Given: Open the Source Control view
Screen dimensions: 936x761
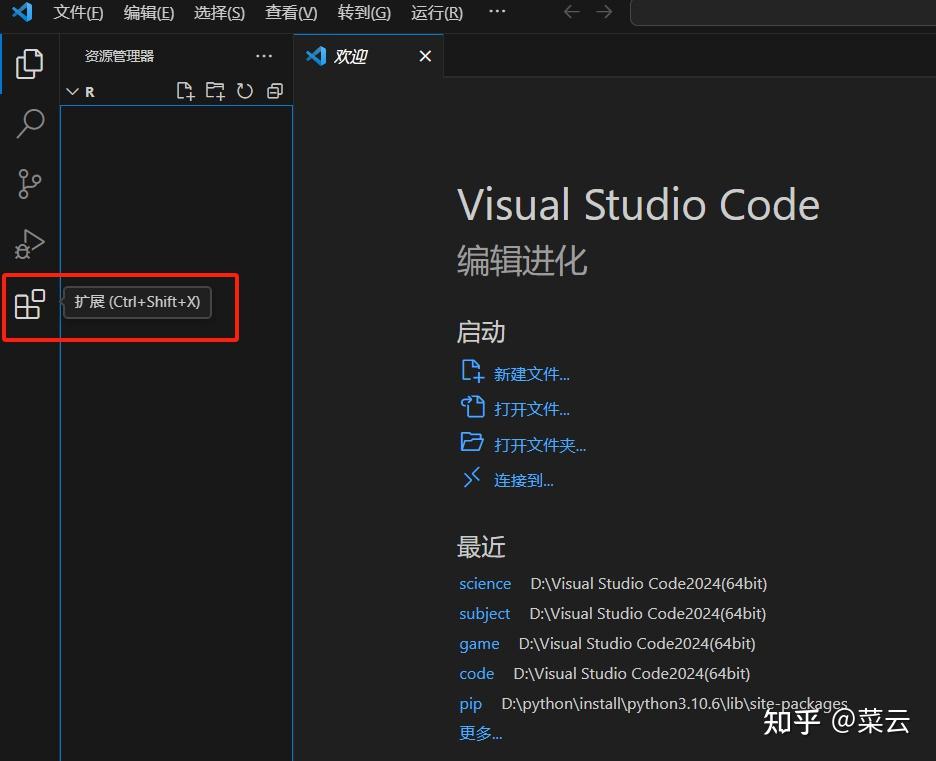Looking at the screenshot, I should pyautogui.click(x=29, y=184).
